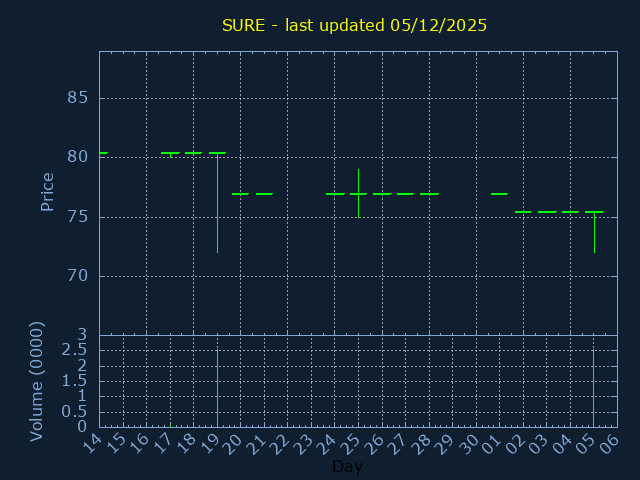The width and height of the screenshot is (640, 480).
Task: Click the SURE chart title text
Action: click(x=354, y=25)
